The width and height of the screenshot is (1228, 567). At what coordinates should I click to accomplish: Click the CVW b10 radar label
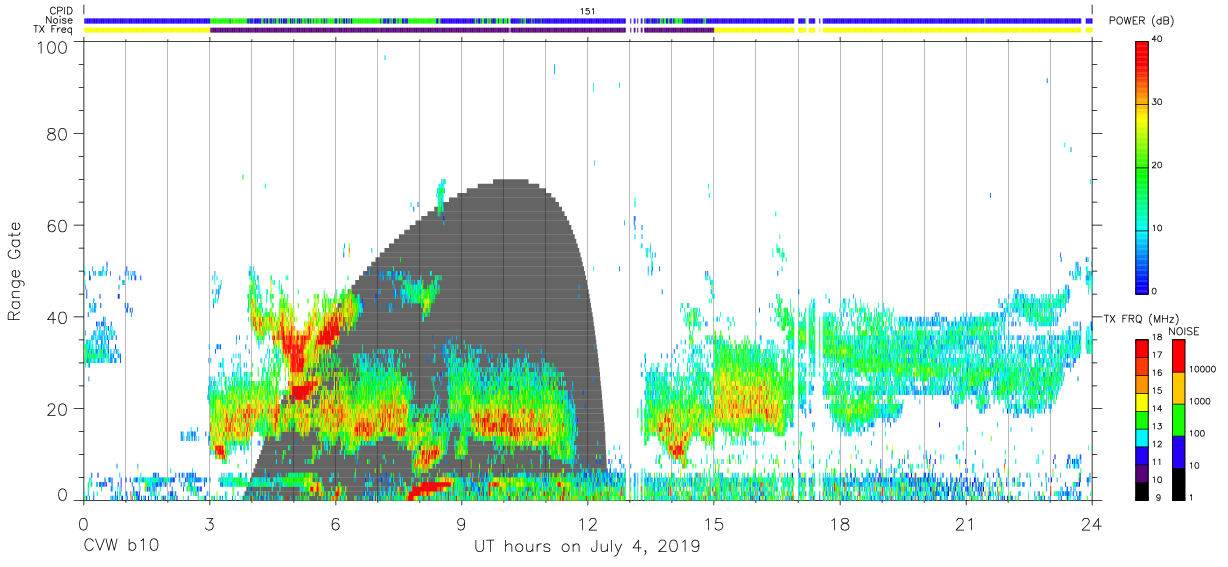coord(121,547)
